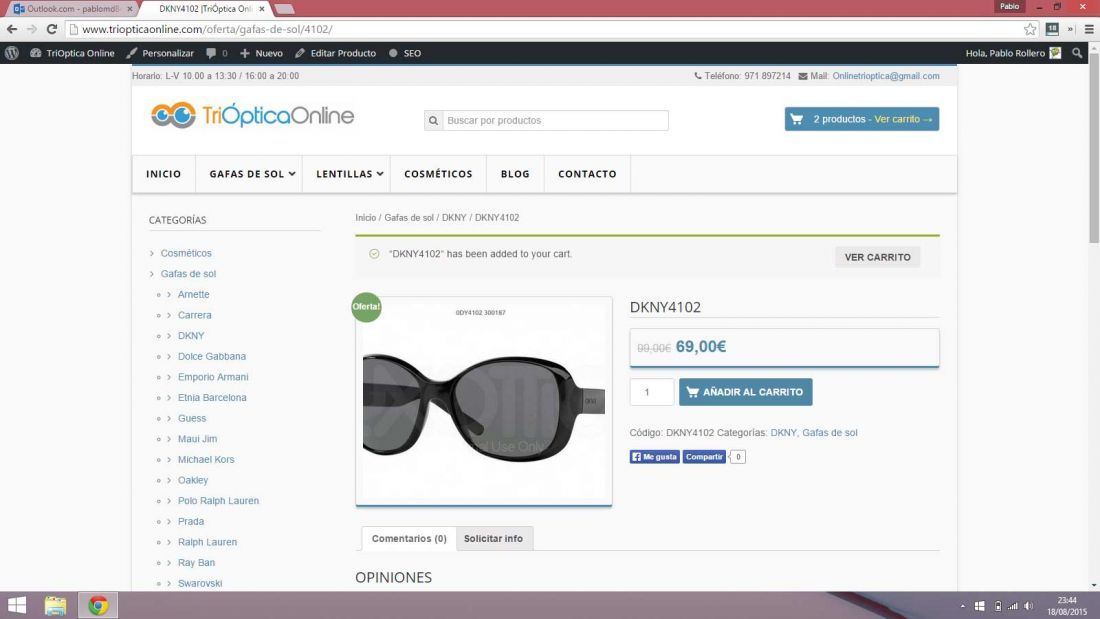Screen dimensions: 1100x619
Task: Open the Chrome hamburger menu
Action: click(1089, 29)
